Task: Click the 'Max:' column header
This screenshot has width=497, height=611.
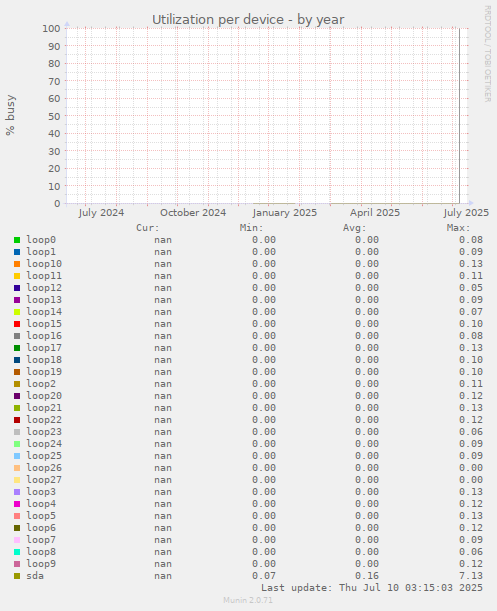Action: pos(458,228)
